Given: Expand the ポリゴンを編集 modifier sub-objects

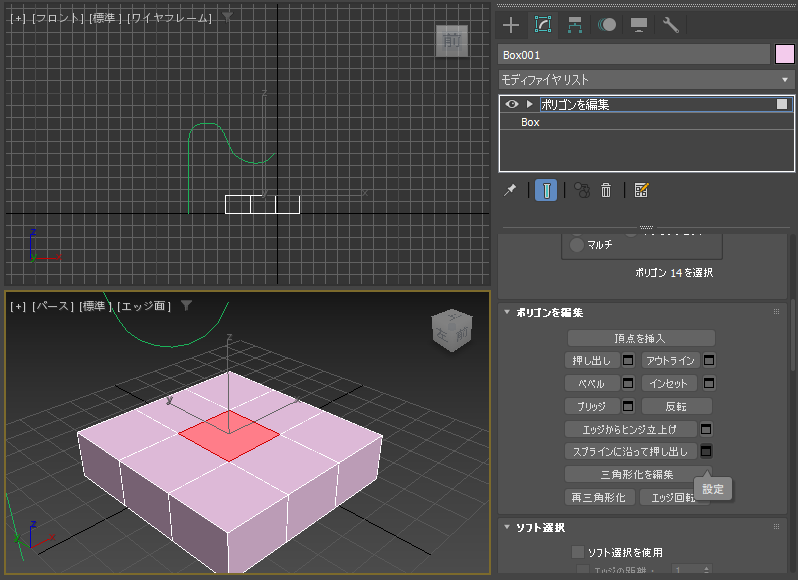Looking at the screenshot, I should coord(529,104).
